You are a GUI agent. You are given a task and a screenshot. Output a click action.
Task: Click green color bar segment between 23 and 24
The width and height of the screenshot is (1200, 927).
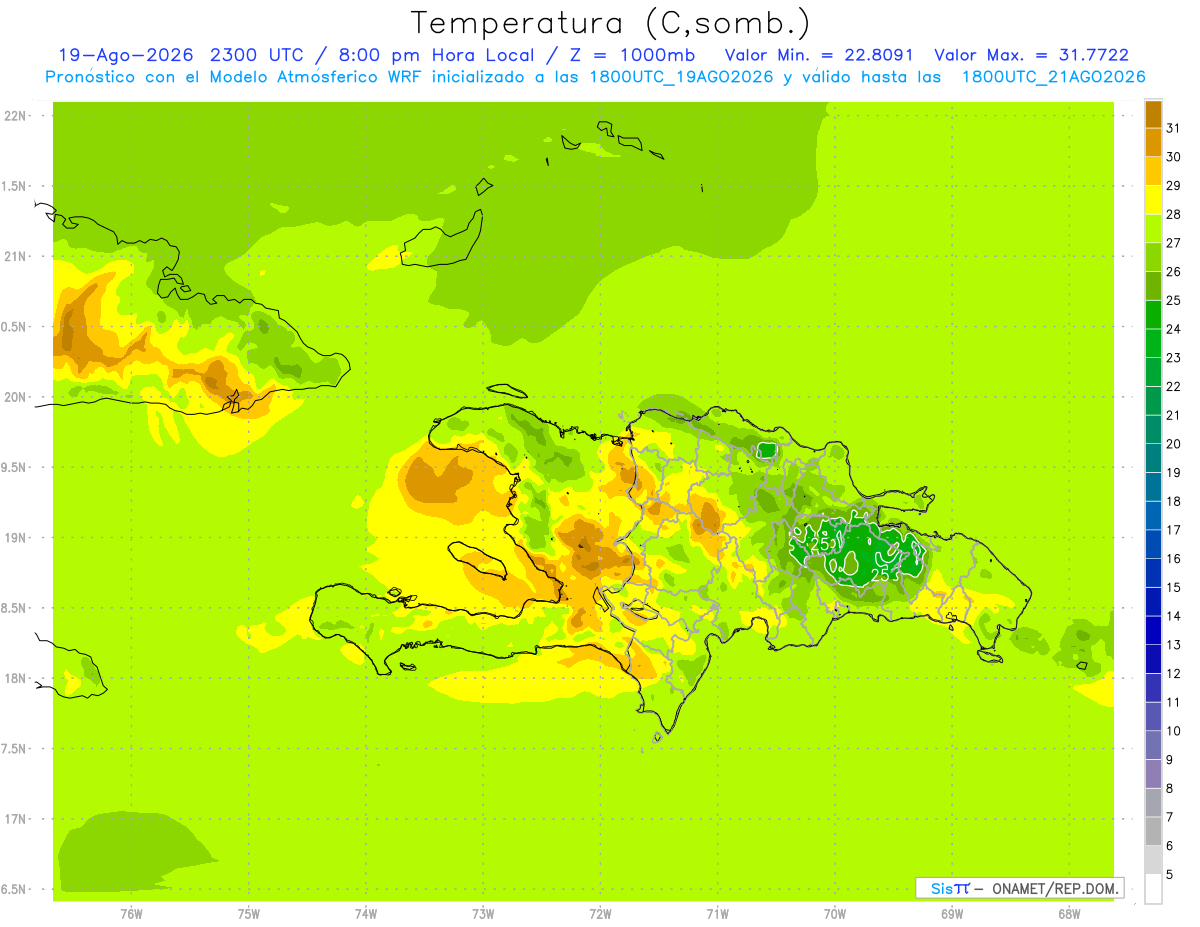pyautogui.click(x=1153, y=343)
